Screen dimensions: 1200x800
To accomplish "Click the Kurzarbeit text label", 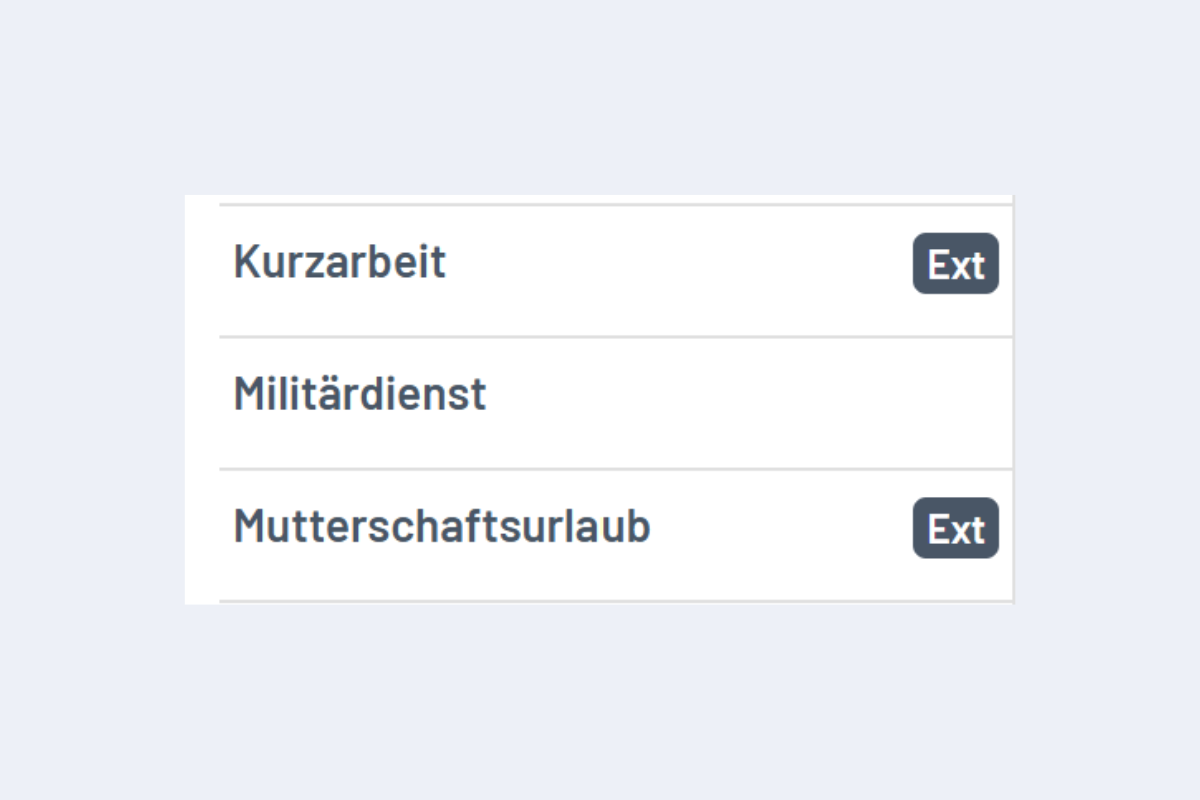I will (x=340, y=263).
